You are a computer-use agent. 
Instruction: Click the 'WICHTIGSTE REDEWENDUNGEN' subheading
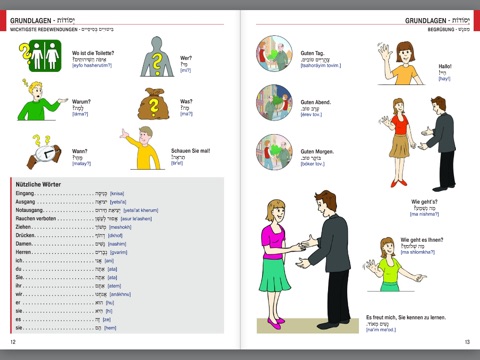point(44,29)
